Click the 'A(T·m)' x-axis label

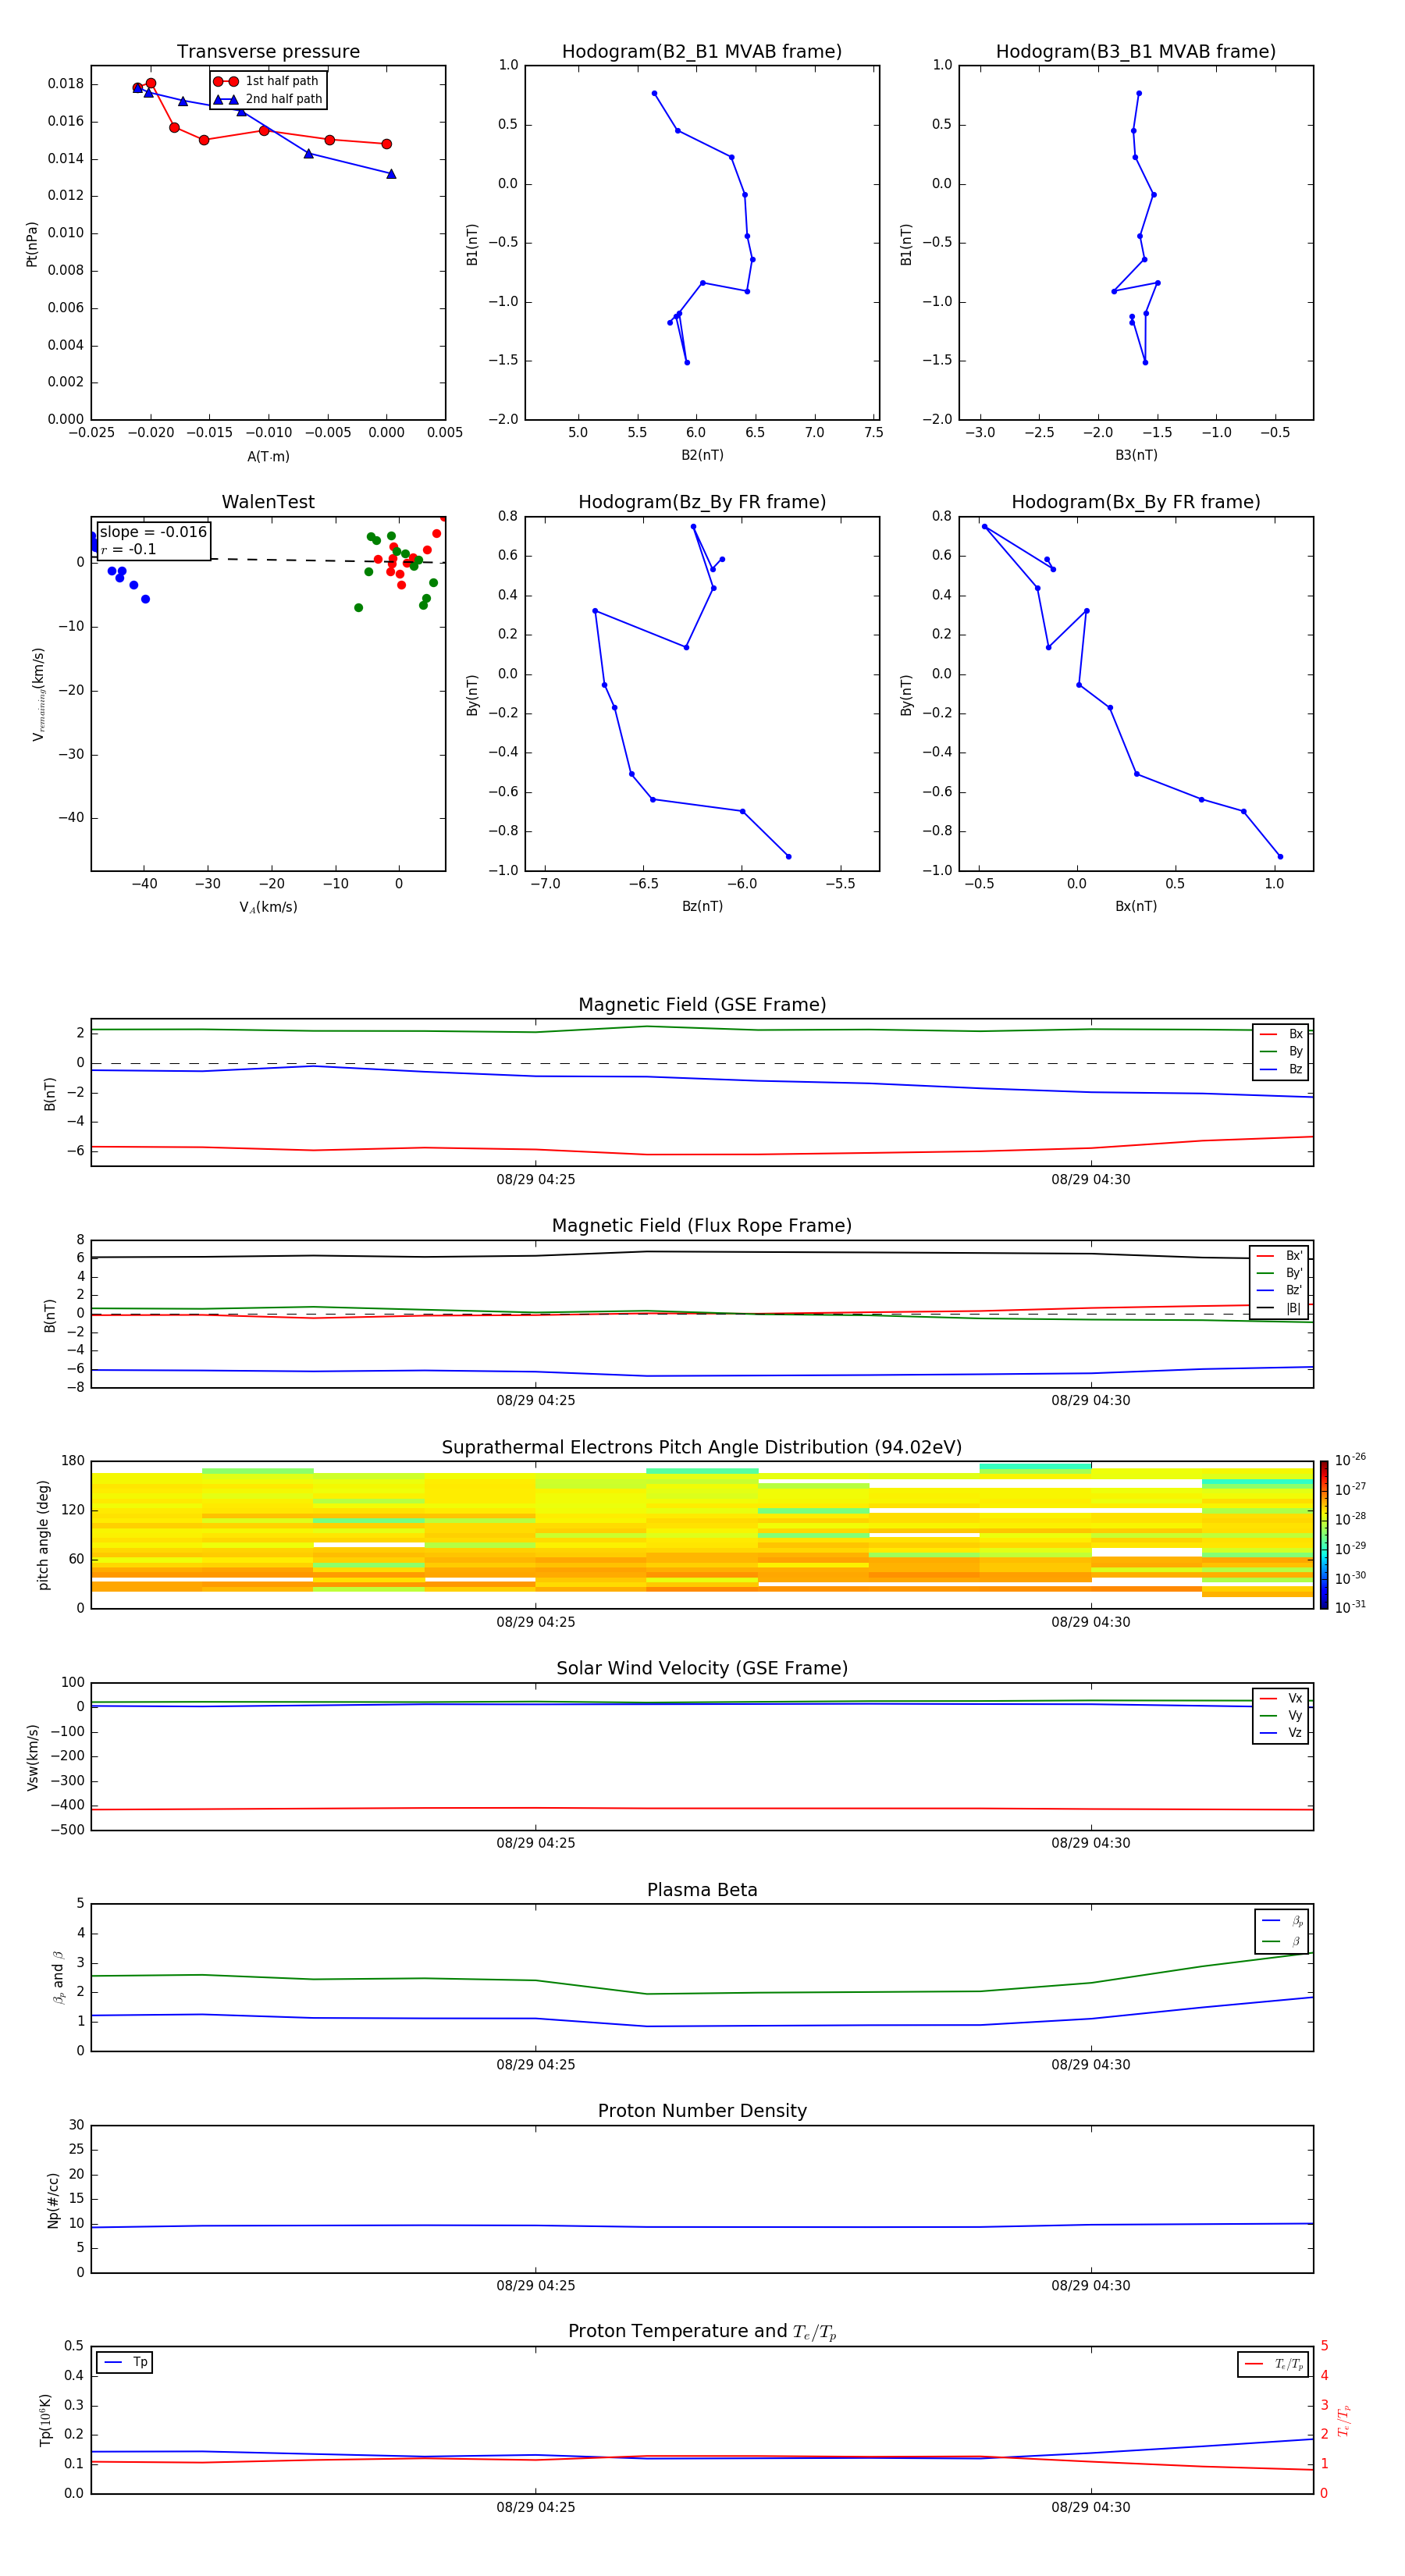(268, 456)
